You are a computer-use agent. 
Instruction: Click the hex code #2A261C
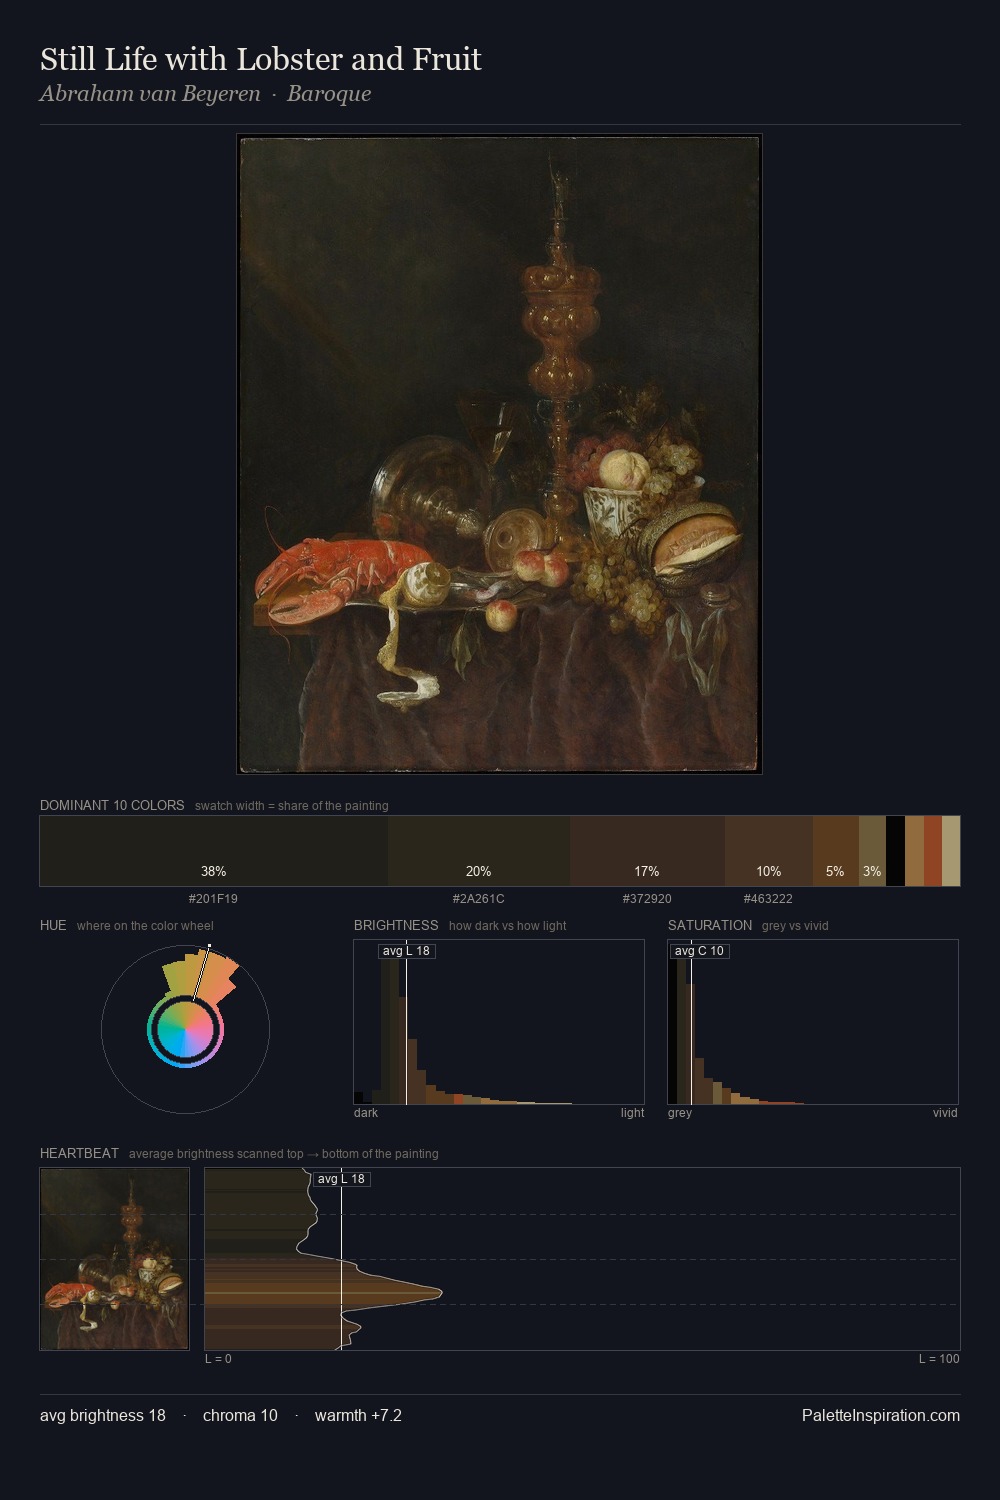click(x=479, y=899)
